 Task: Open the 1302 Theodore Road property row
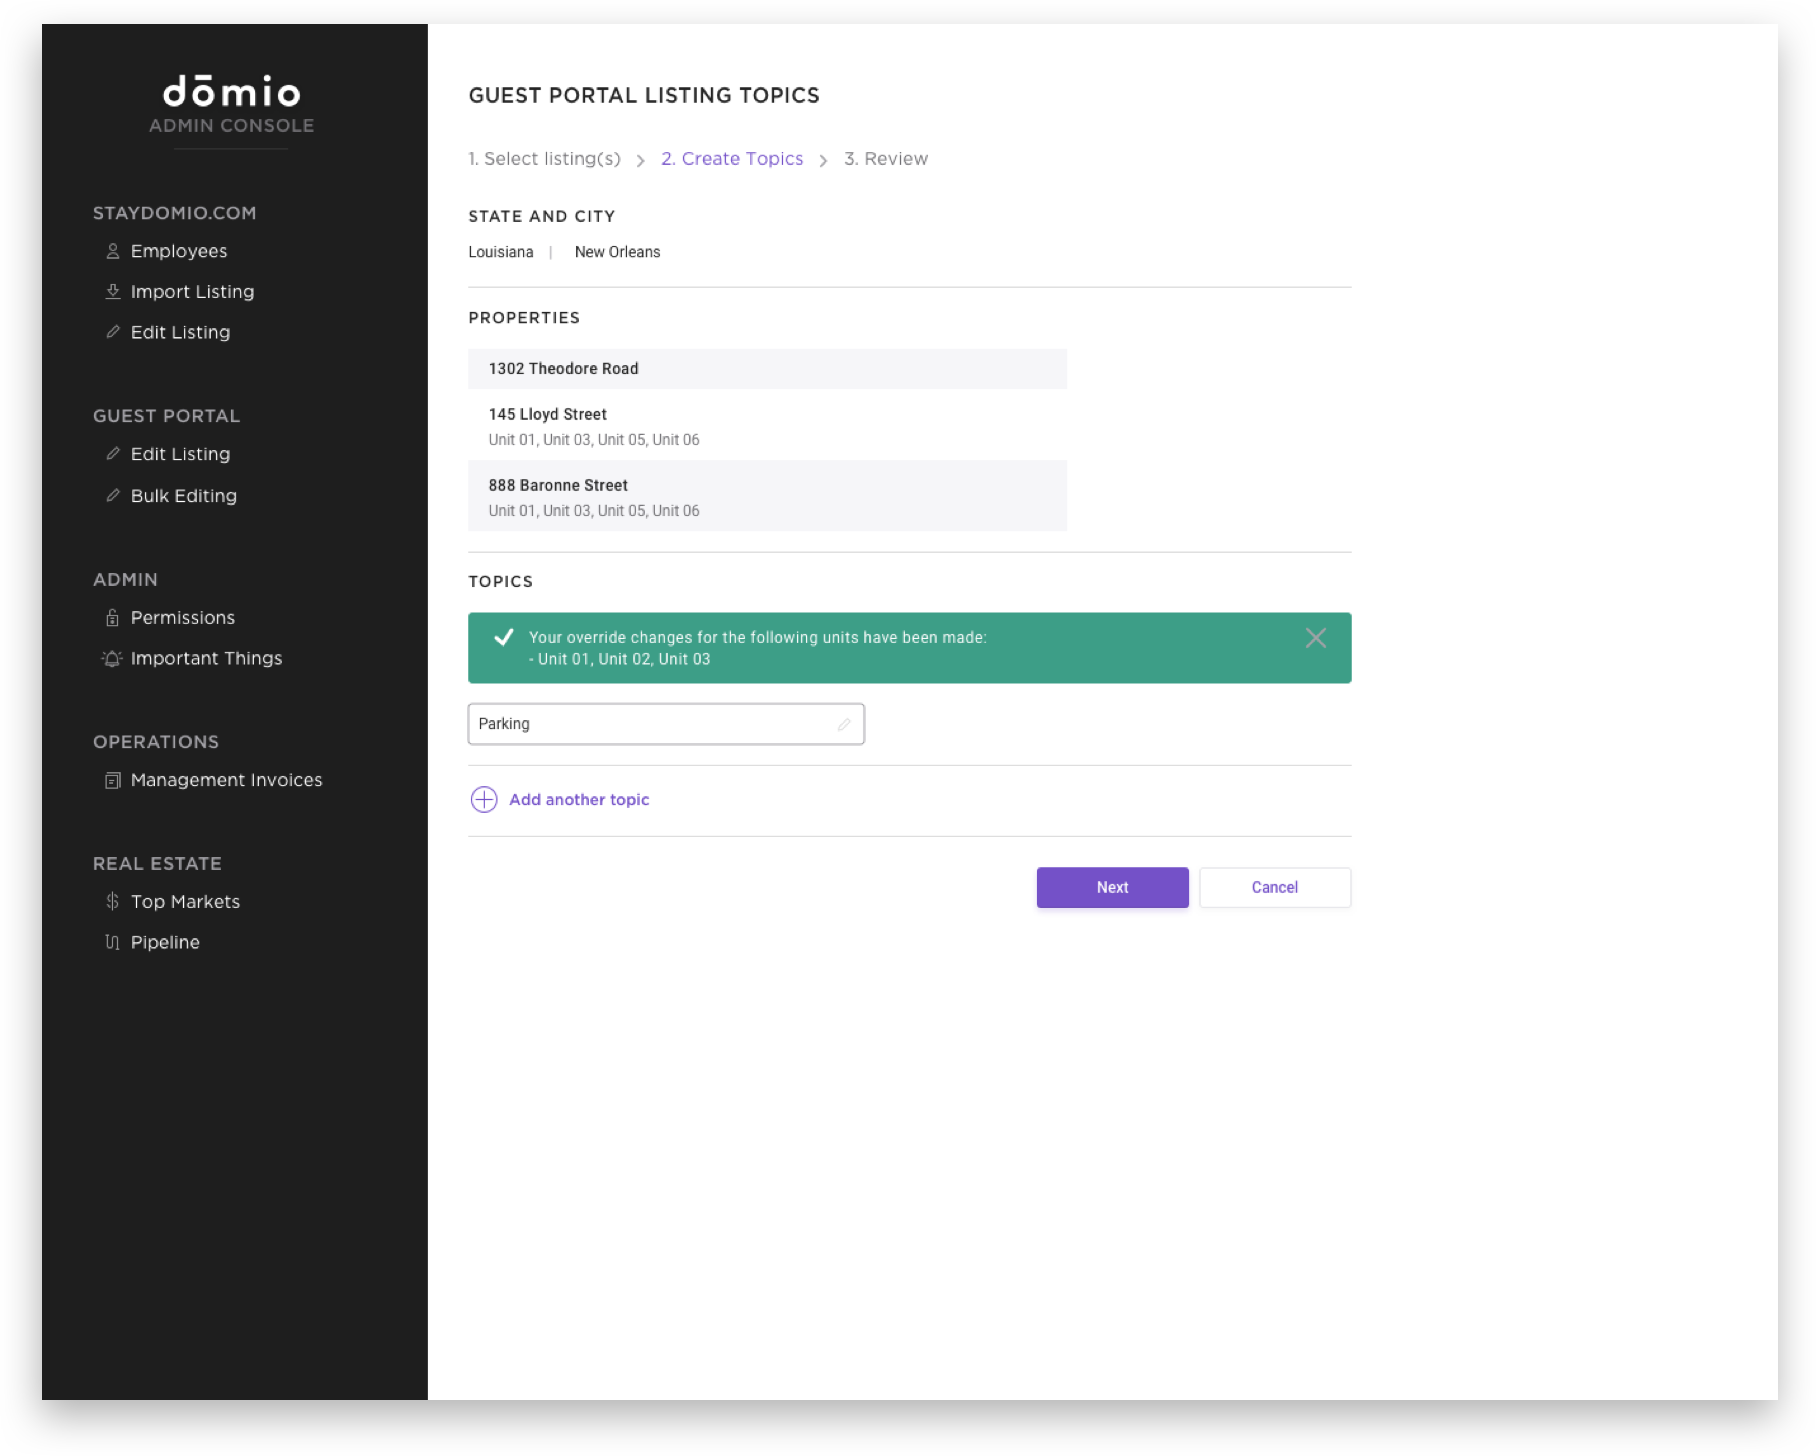(x=767, y=368)
